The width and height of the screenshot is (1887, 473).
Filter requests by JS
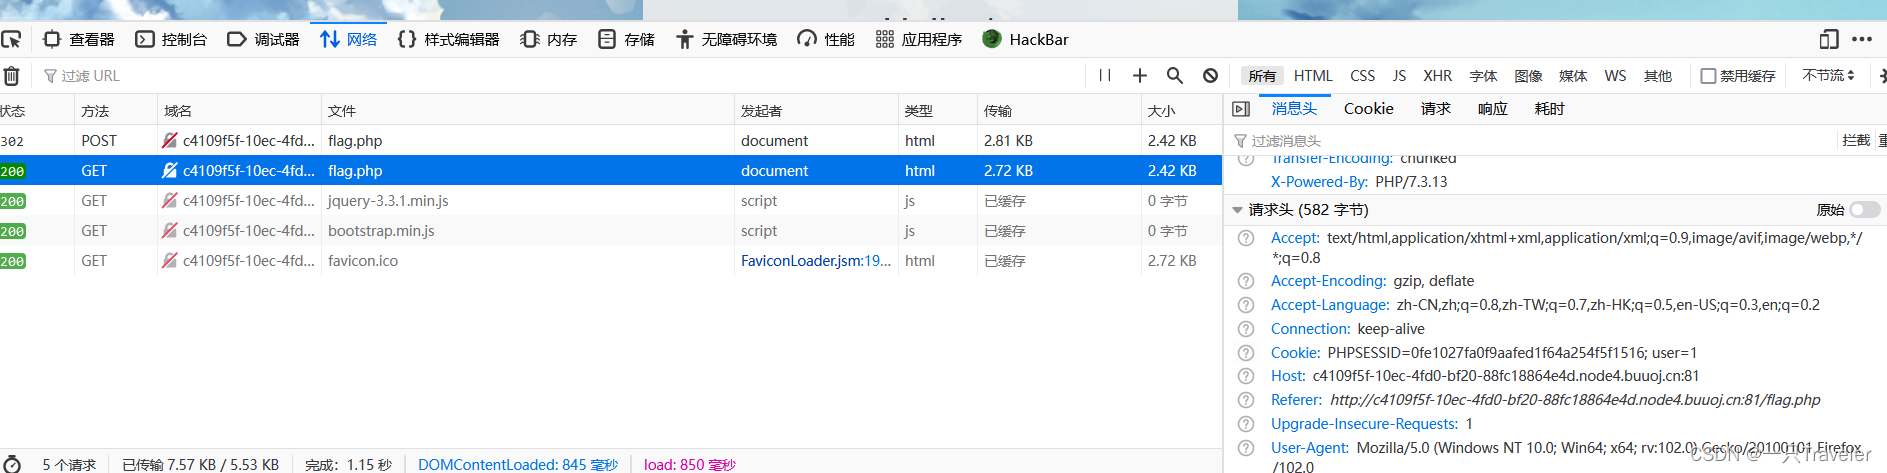pyautogui.click(x=1399, y=75)
